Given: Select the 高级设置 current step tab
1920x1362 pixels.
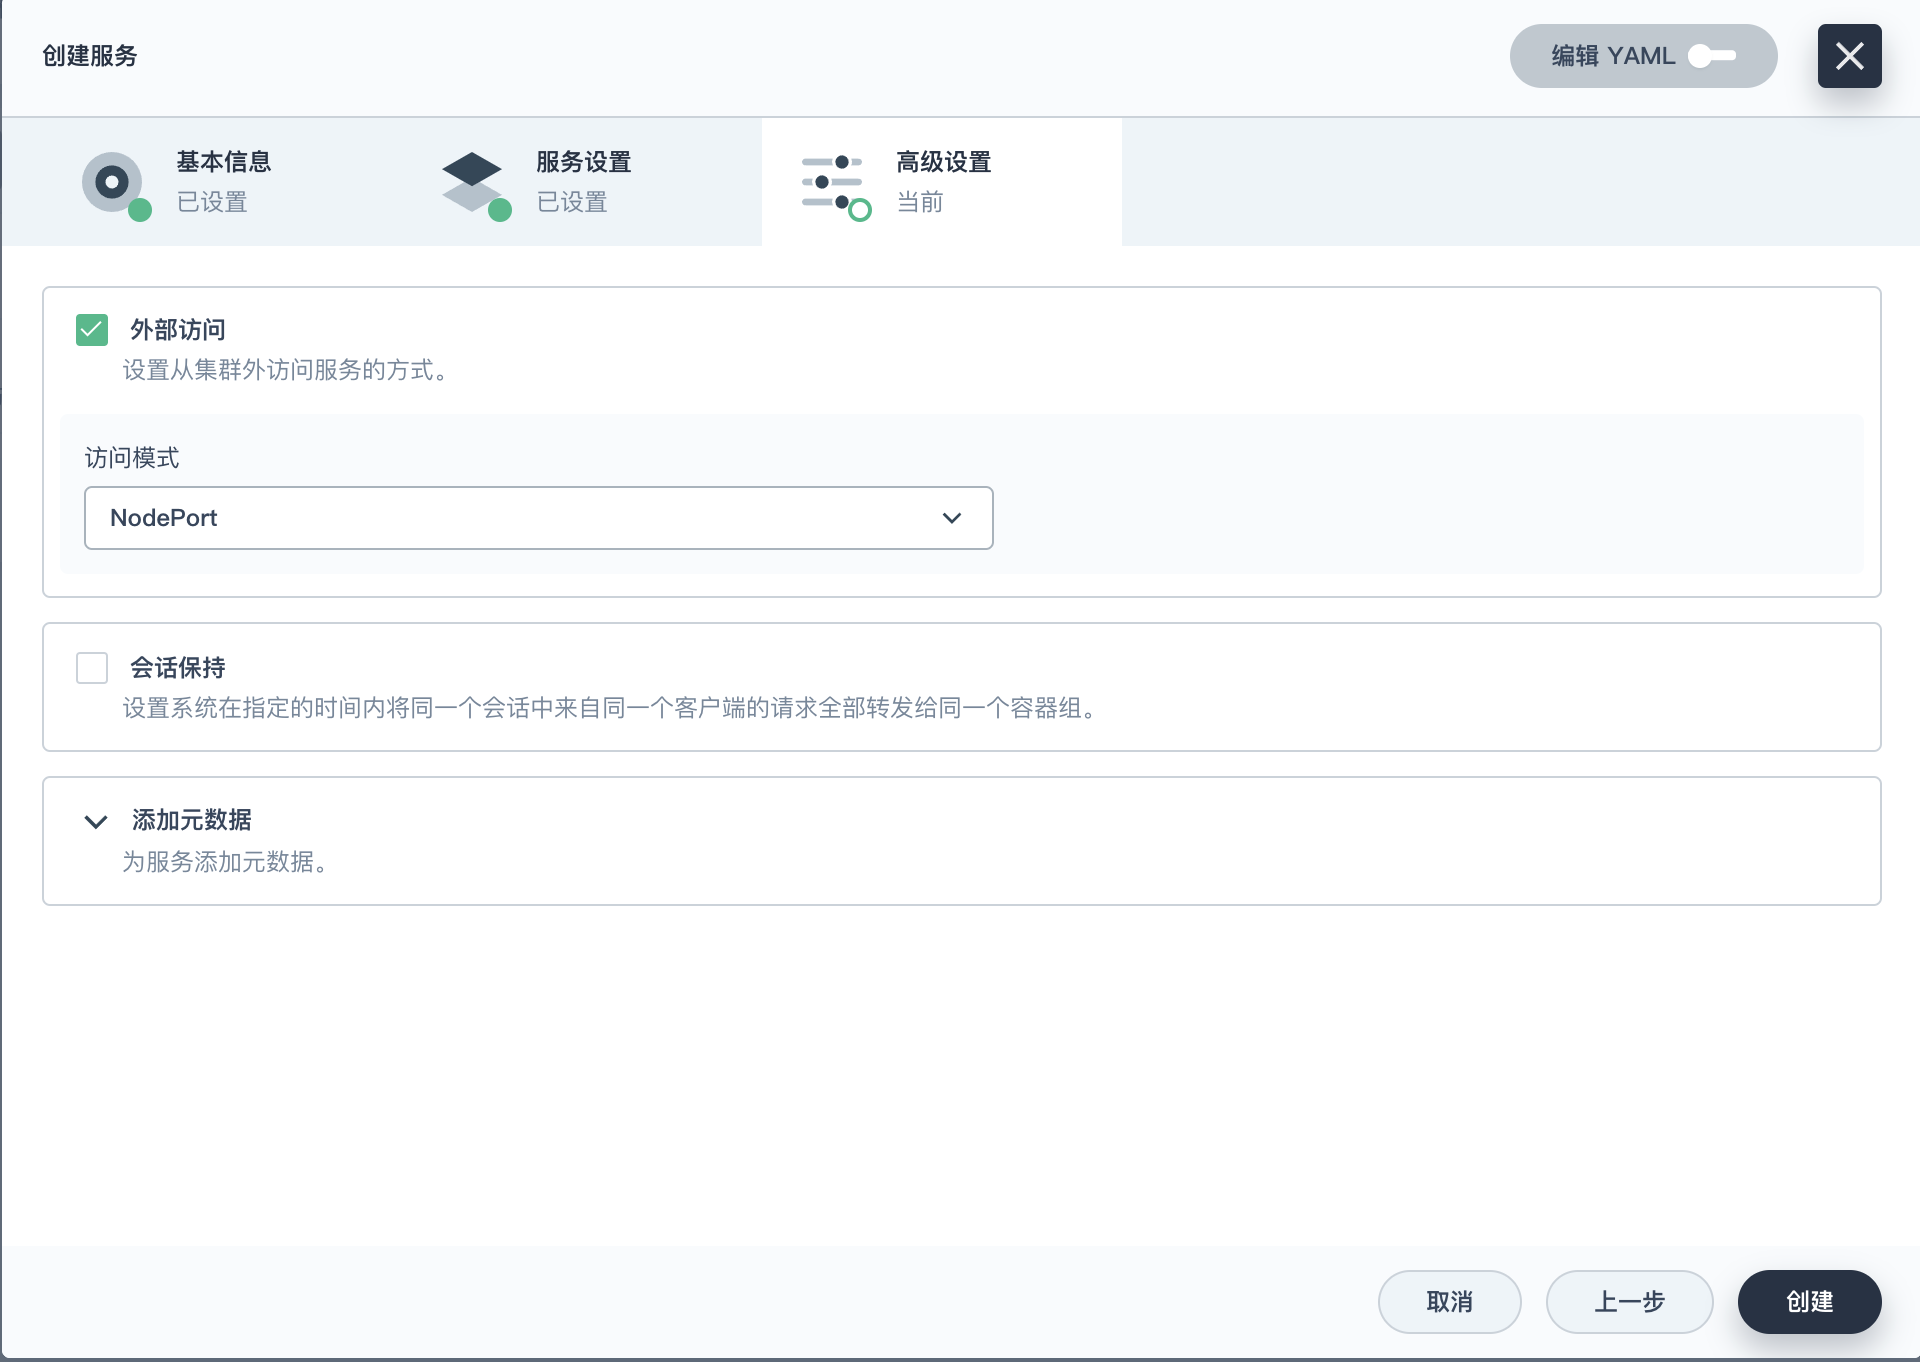Looking at the screenshot, I should [x=942, y=182].
